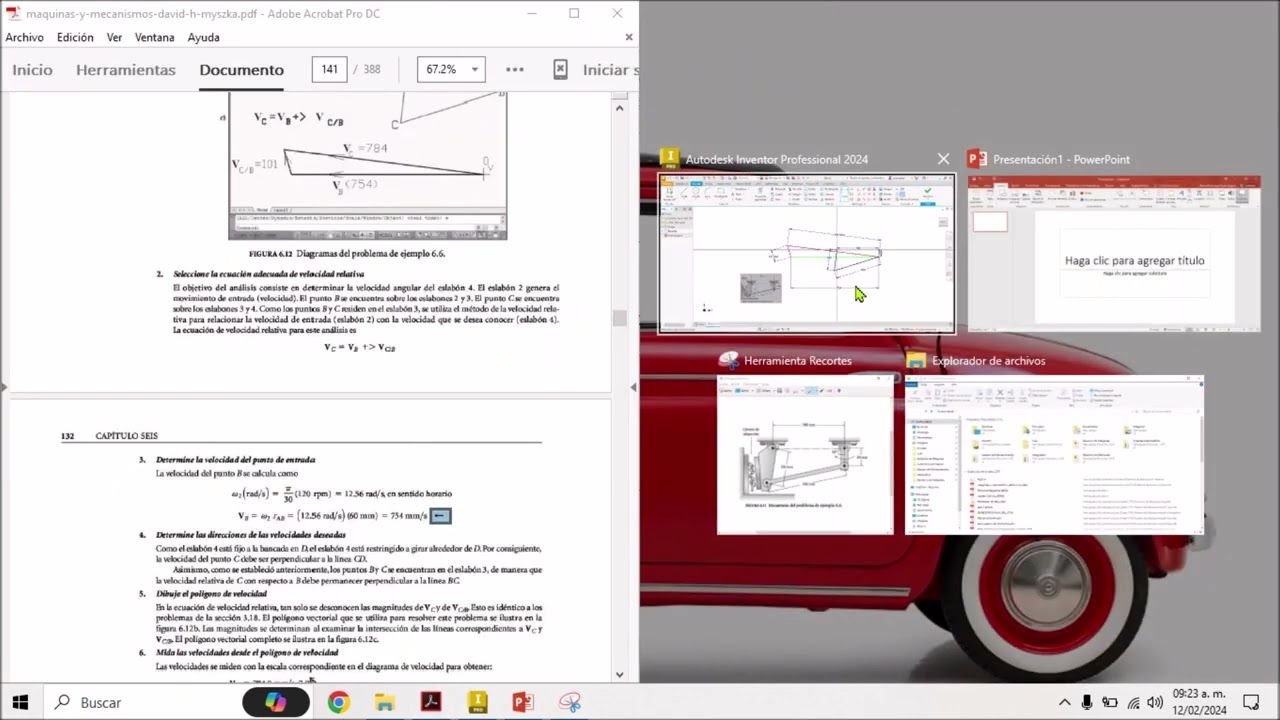Click the PDF scrollbar down arrow
Screen dimensions: 1280x720
coord(619,674)
